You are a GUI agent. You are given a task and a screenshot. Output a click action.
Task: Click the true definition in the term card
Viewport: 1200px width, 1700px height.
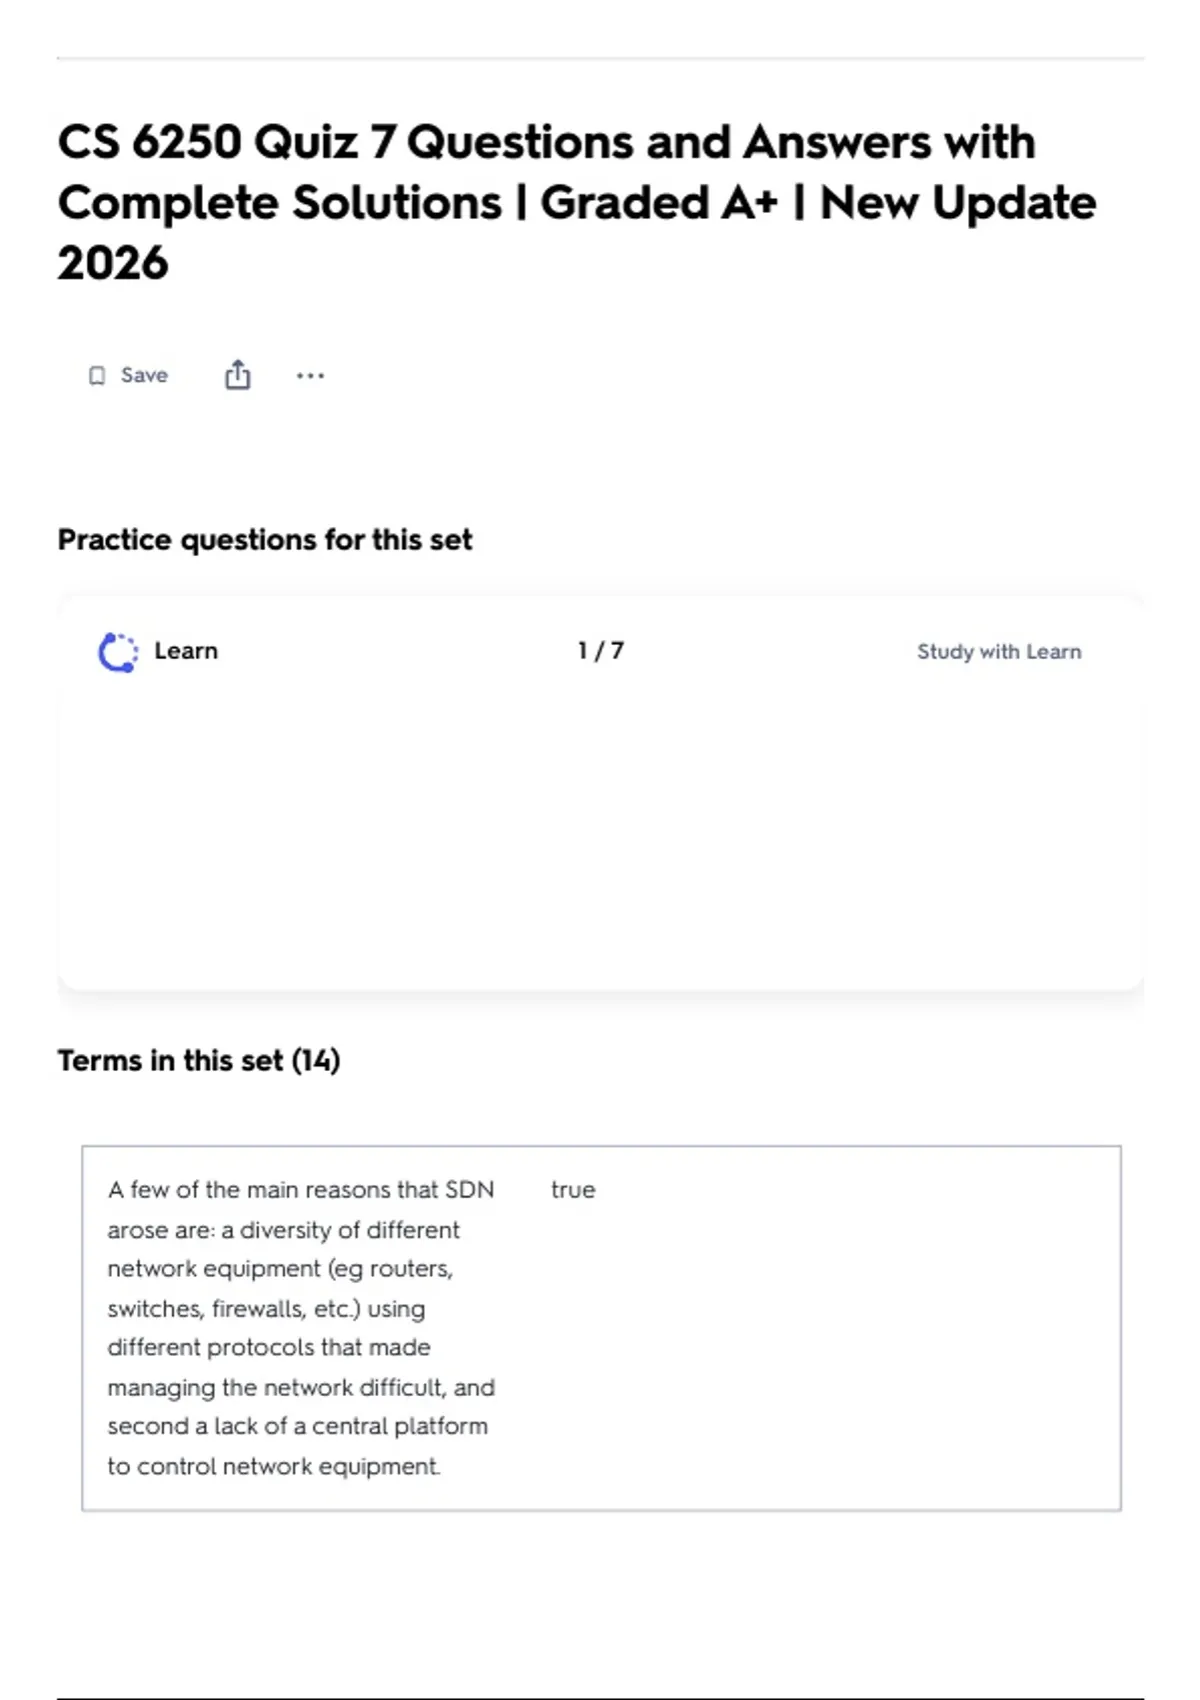573,1190
